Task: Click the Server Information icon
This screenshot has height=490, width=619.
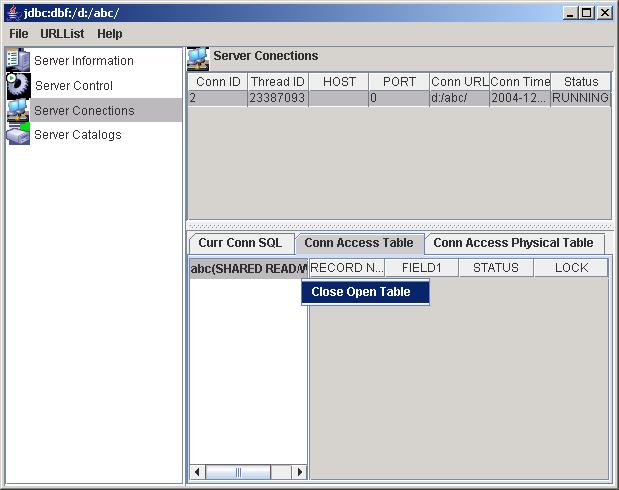Action: [19, 60]
